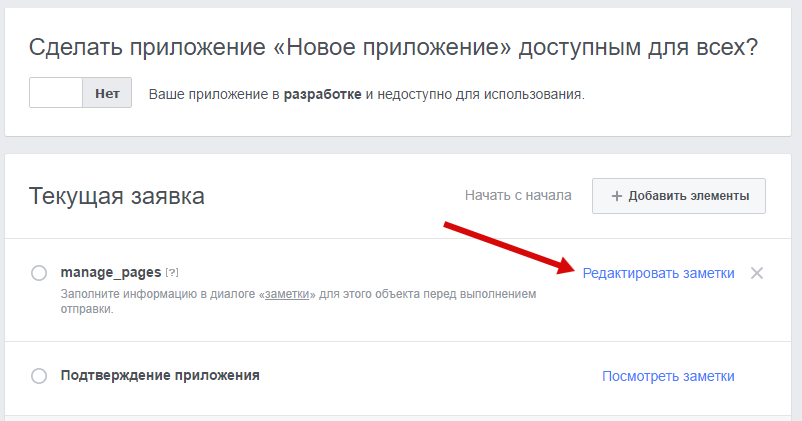
Task: Click the plus icon in 'Добавить элементы'
Action: tap(616, 196)
